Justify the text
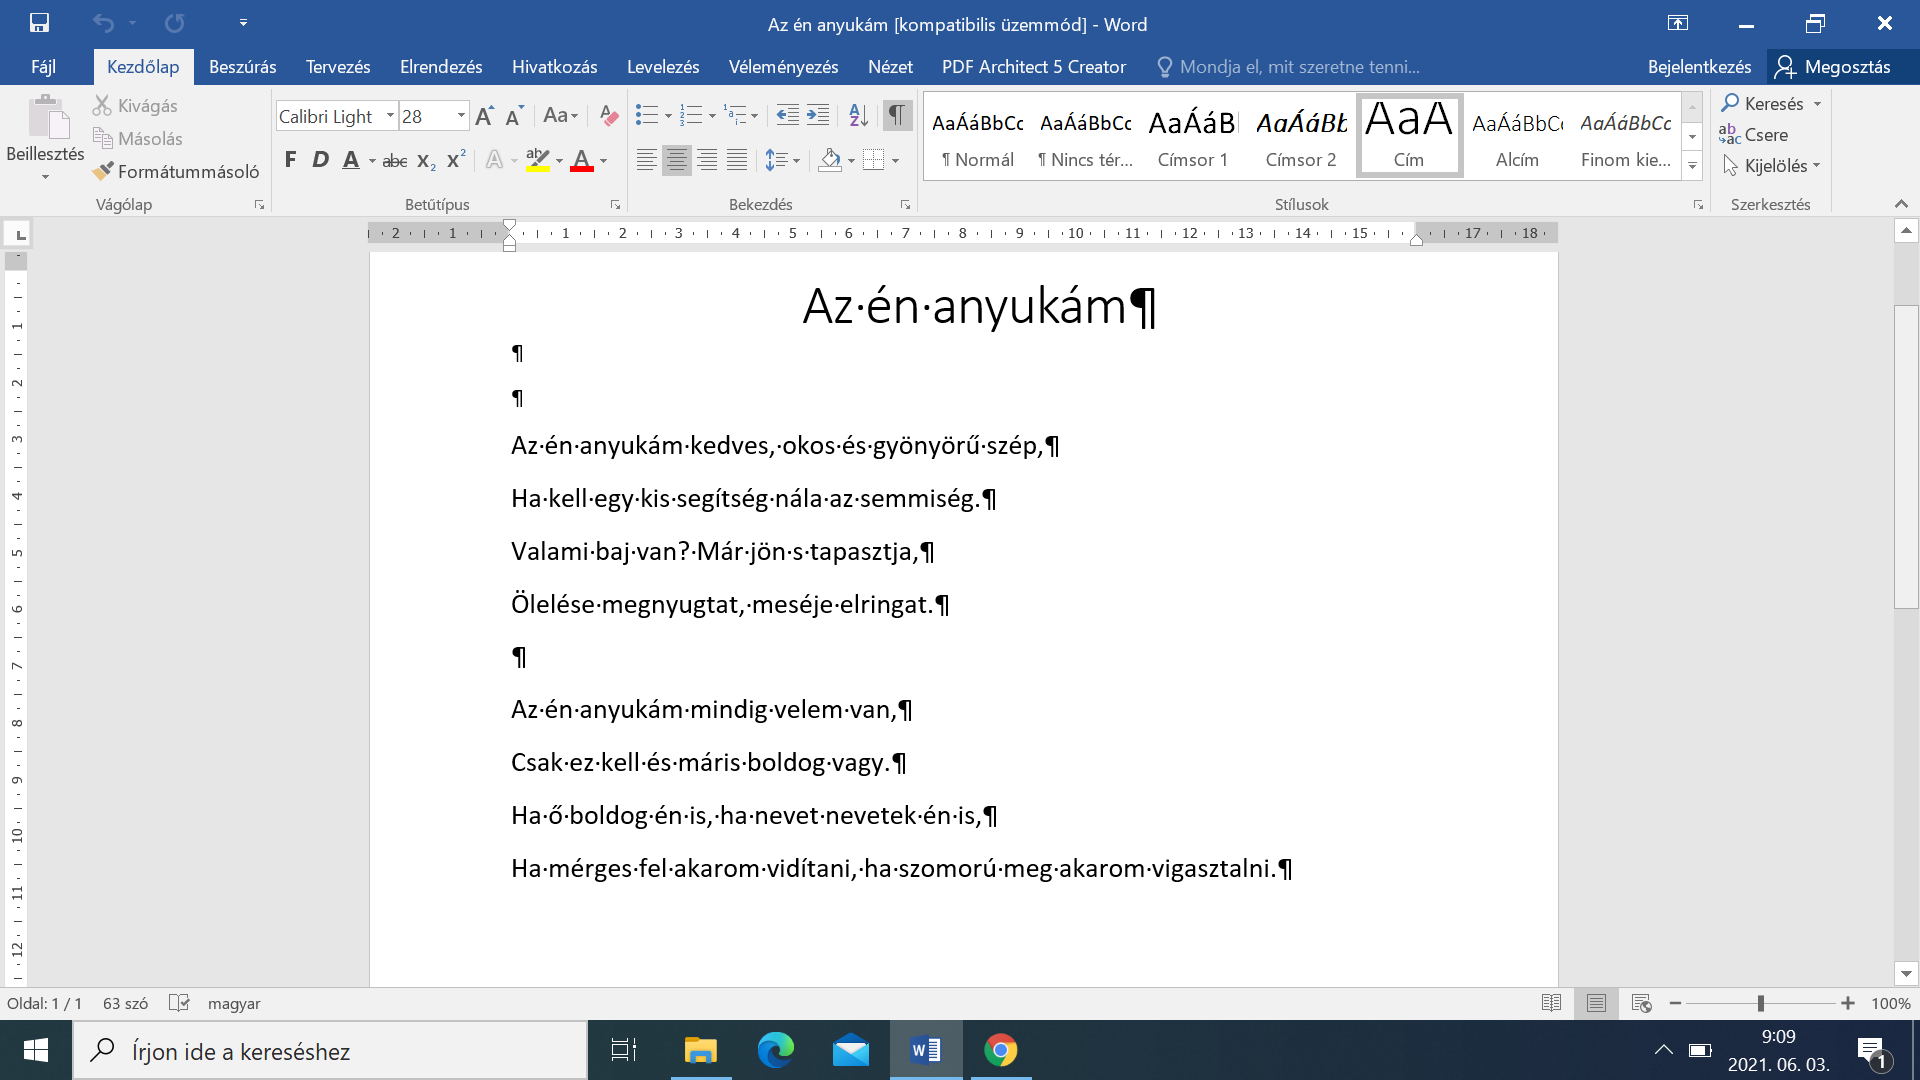Viewport: 1920px width, 1080px height. 737,160
